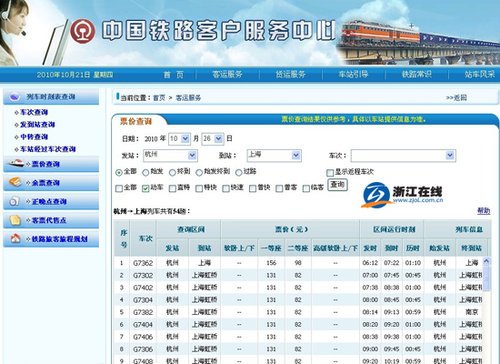Click the yellow ticket icon beside 客票代售点
500x364 pixels.
(15, 220)
